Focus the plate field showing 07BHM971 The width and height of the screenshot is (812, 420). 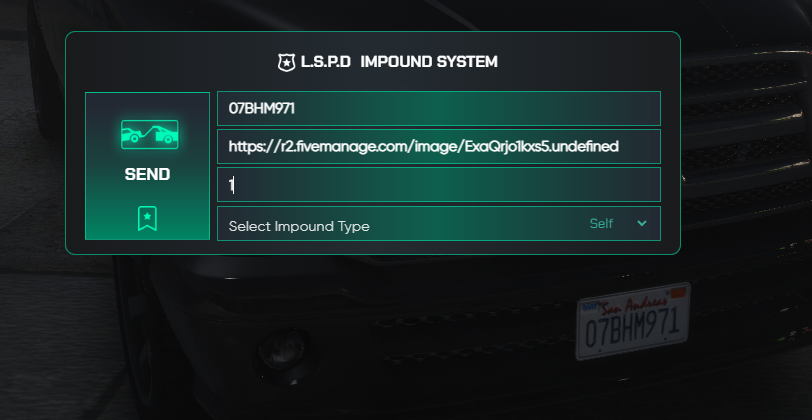point(439,108)
